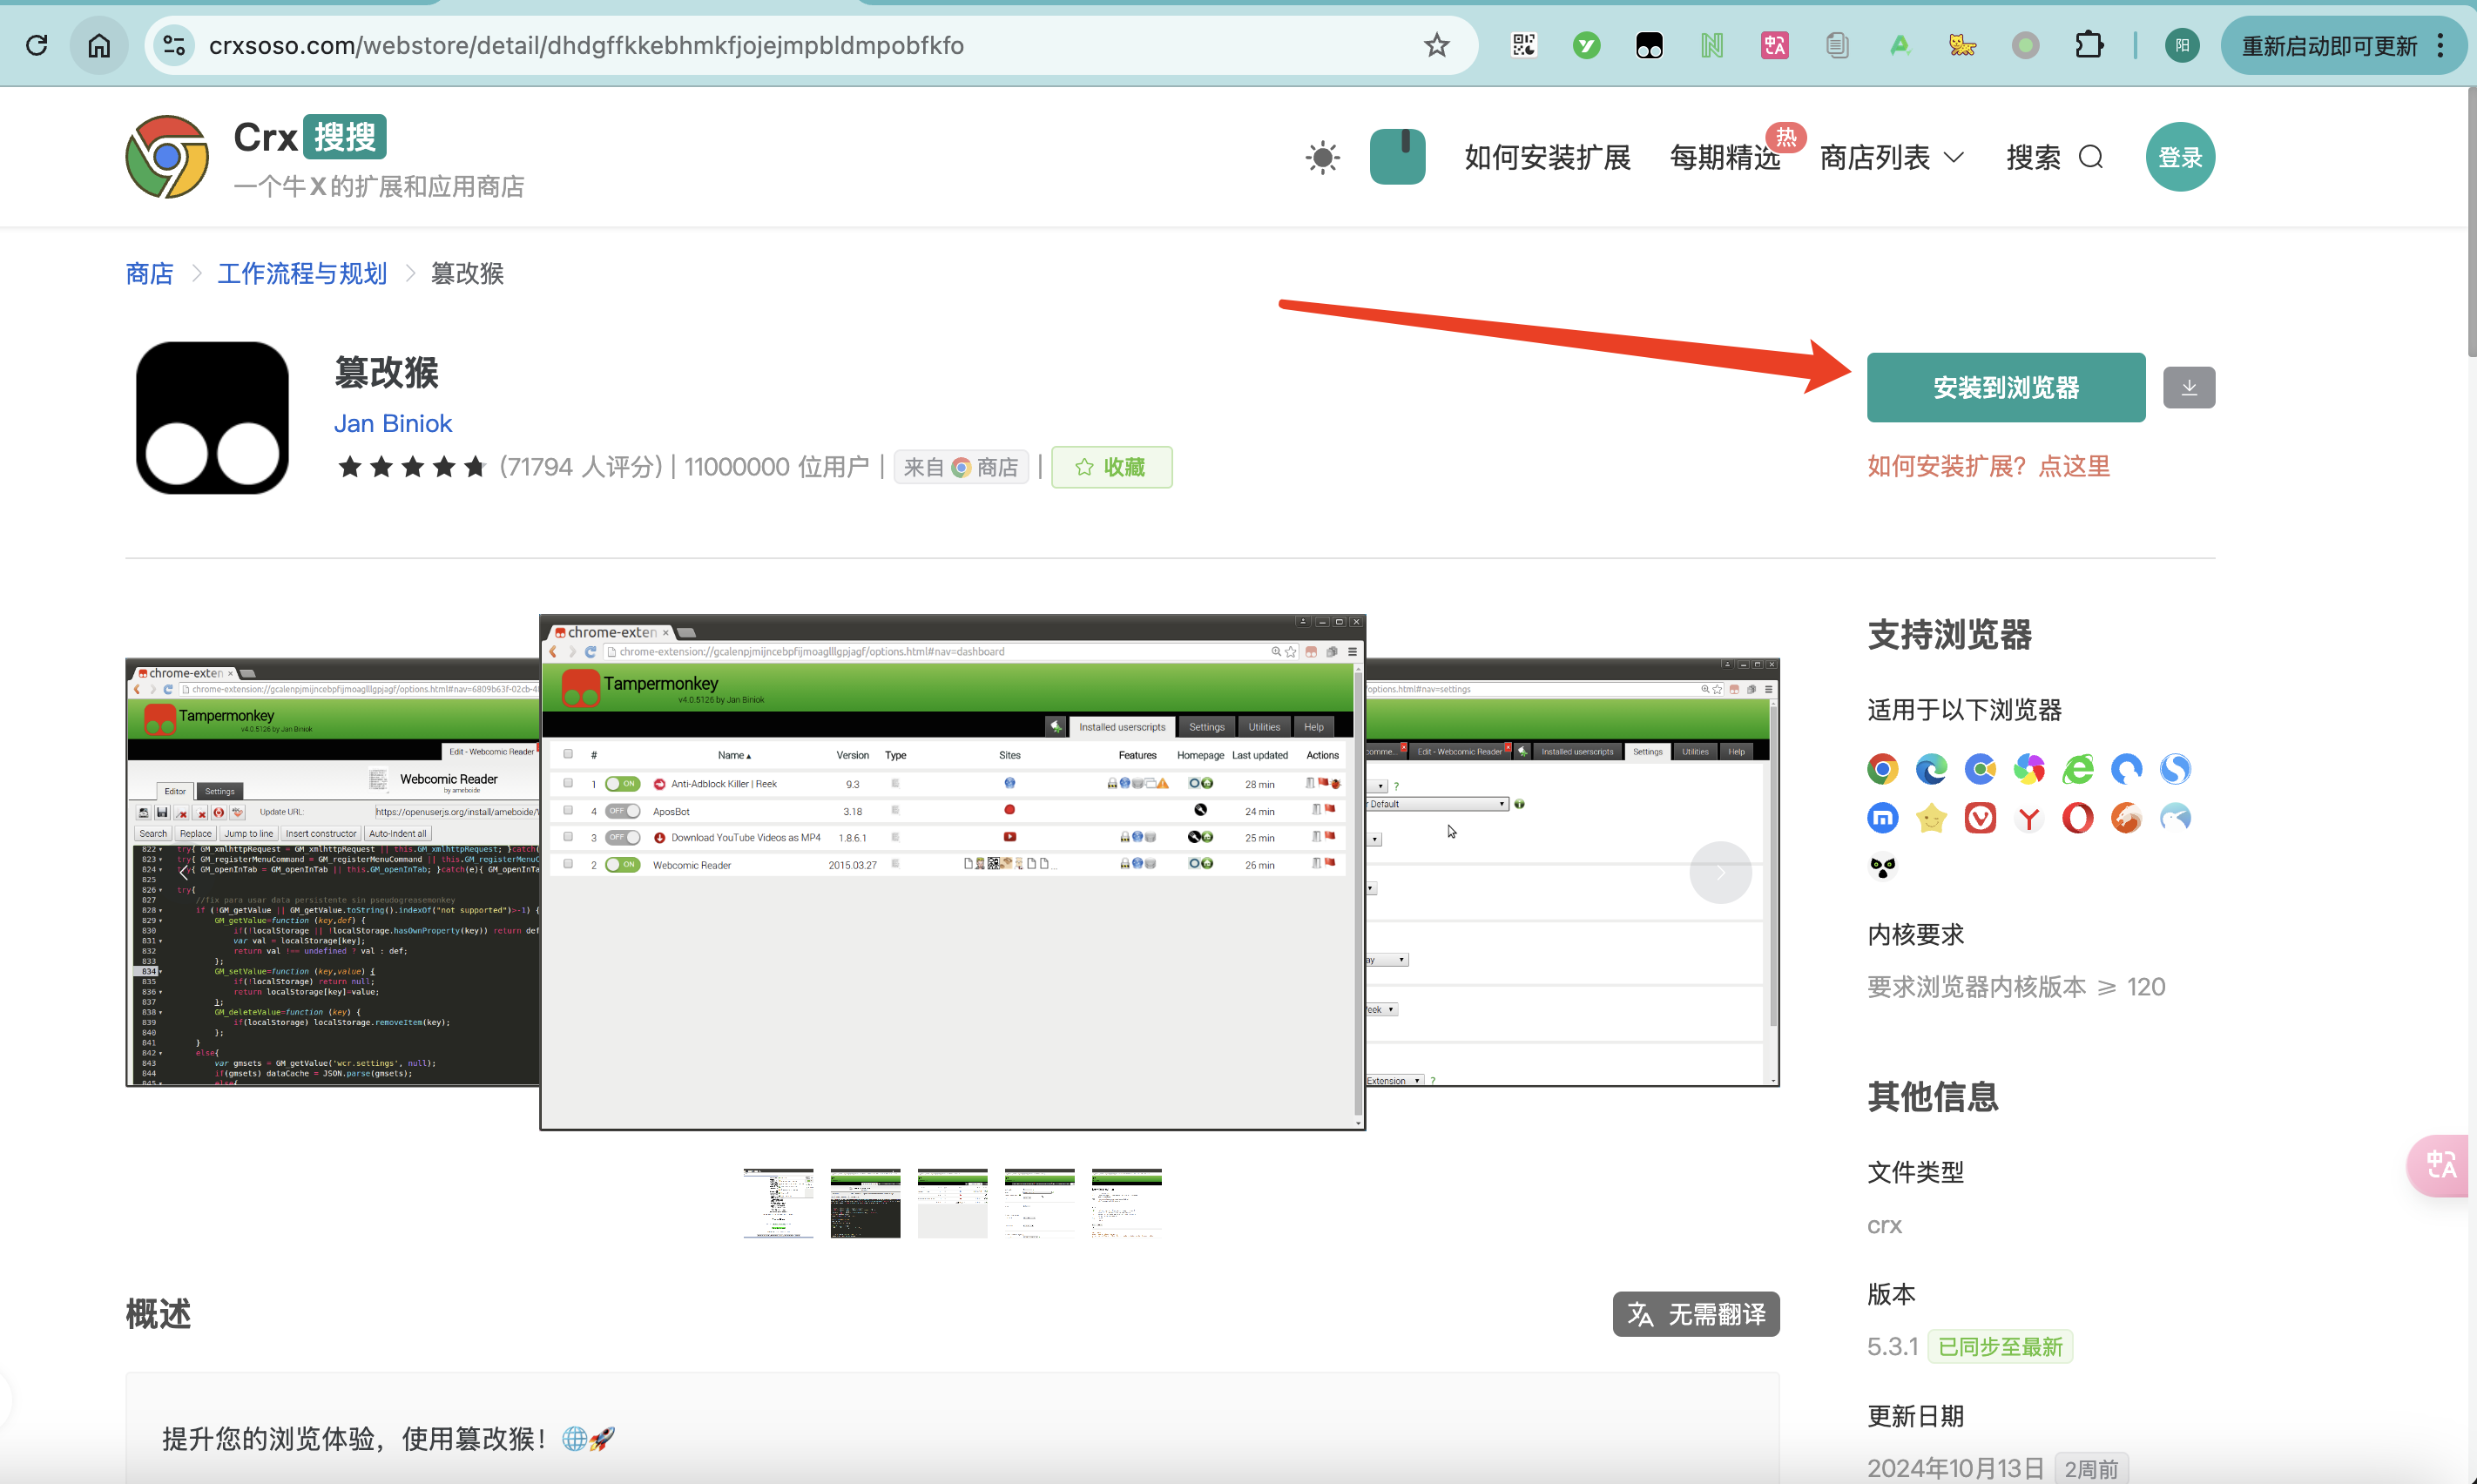This screenshot has height=1484, width=2477.
Task: Open the Tampermonkey extension toolbar icon
Action: [1649, 45]
